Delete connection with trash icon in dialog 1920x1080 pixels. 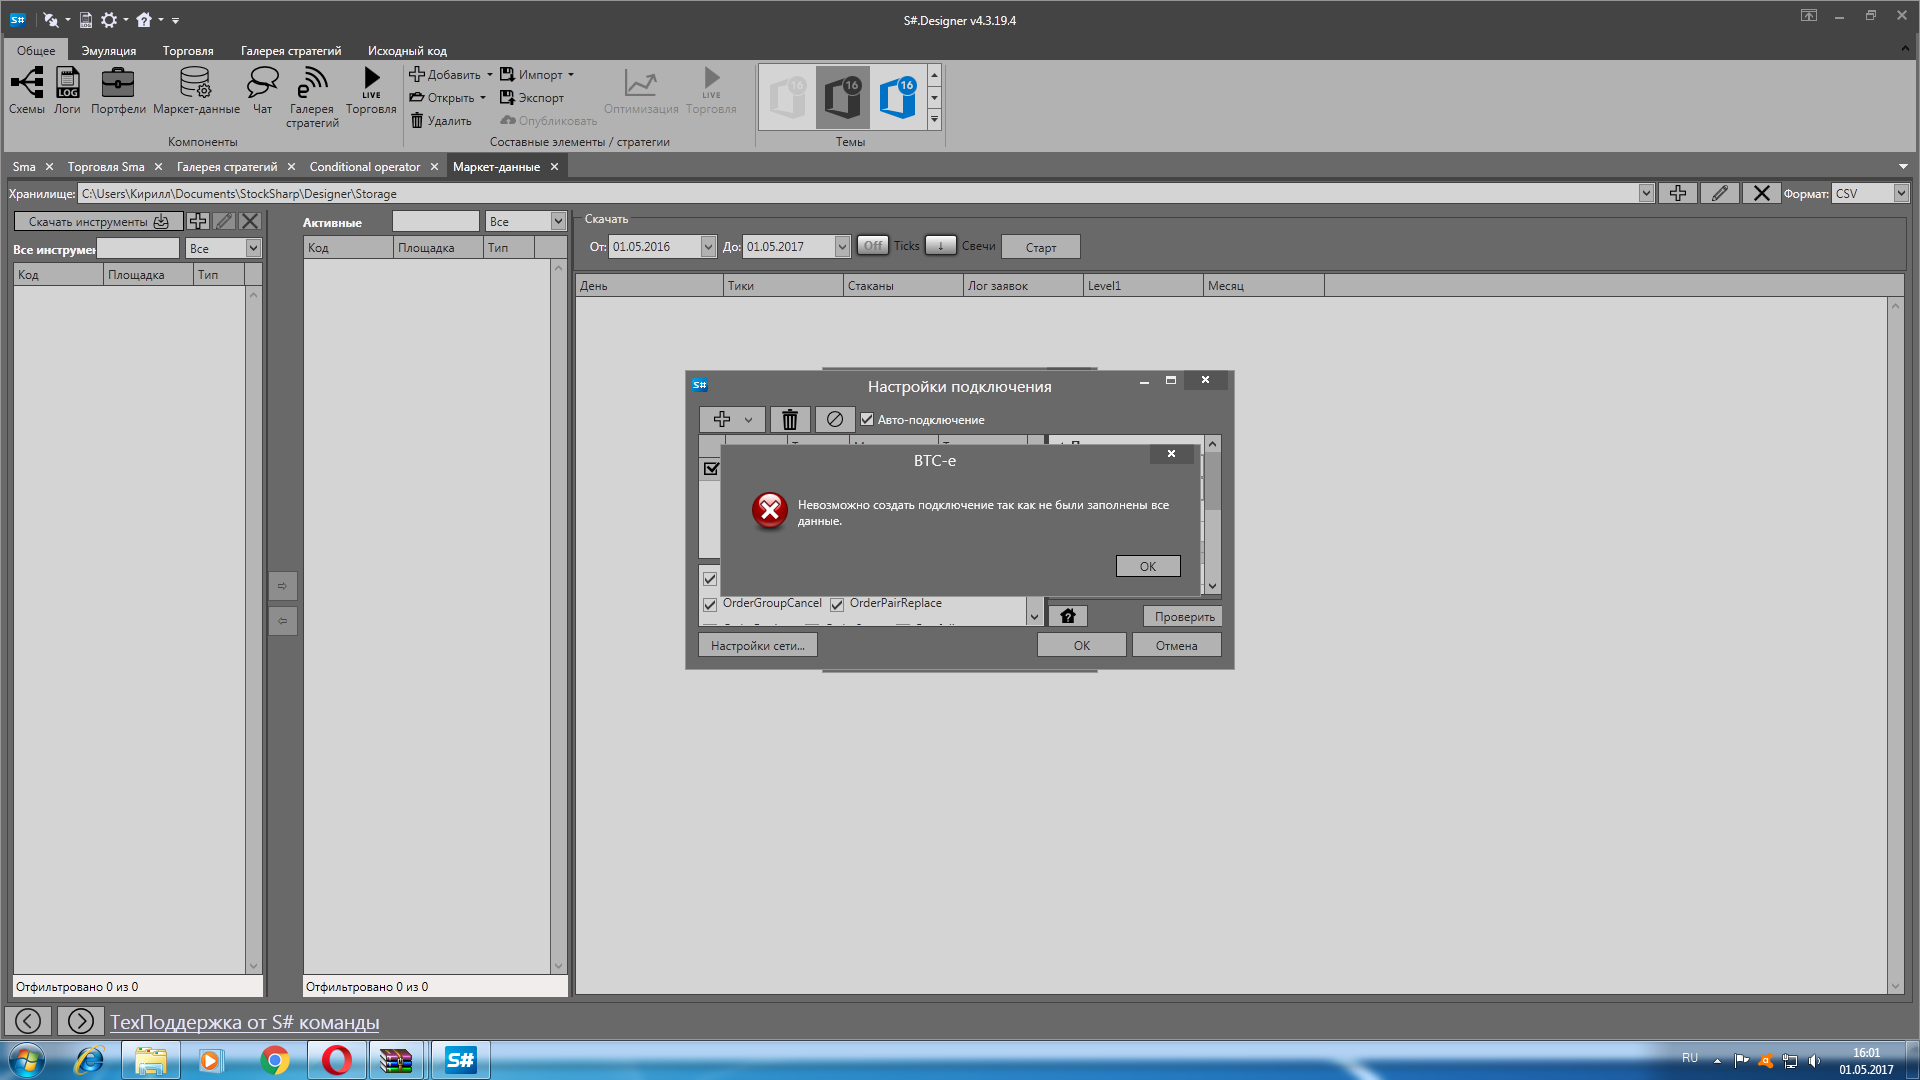[x=790, y=420]
